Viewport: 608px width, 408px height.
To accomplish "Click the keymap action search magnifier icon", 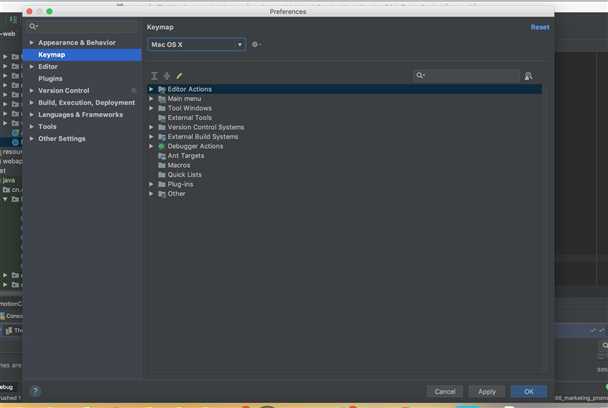I will click(420, 75).
